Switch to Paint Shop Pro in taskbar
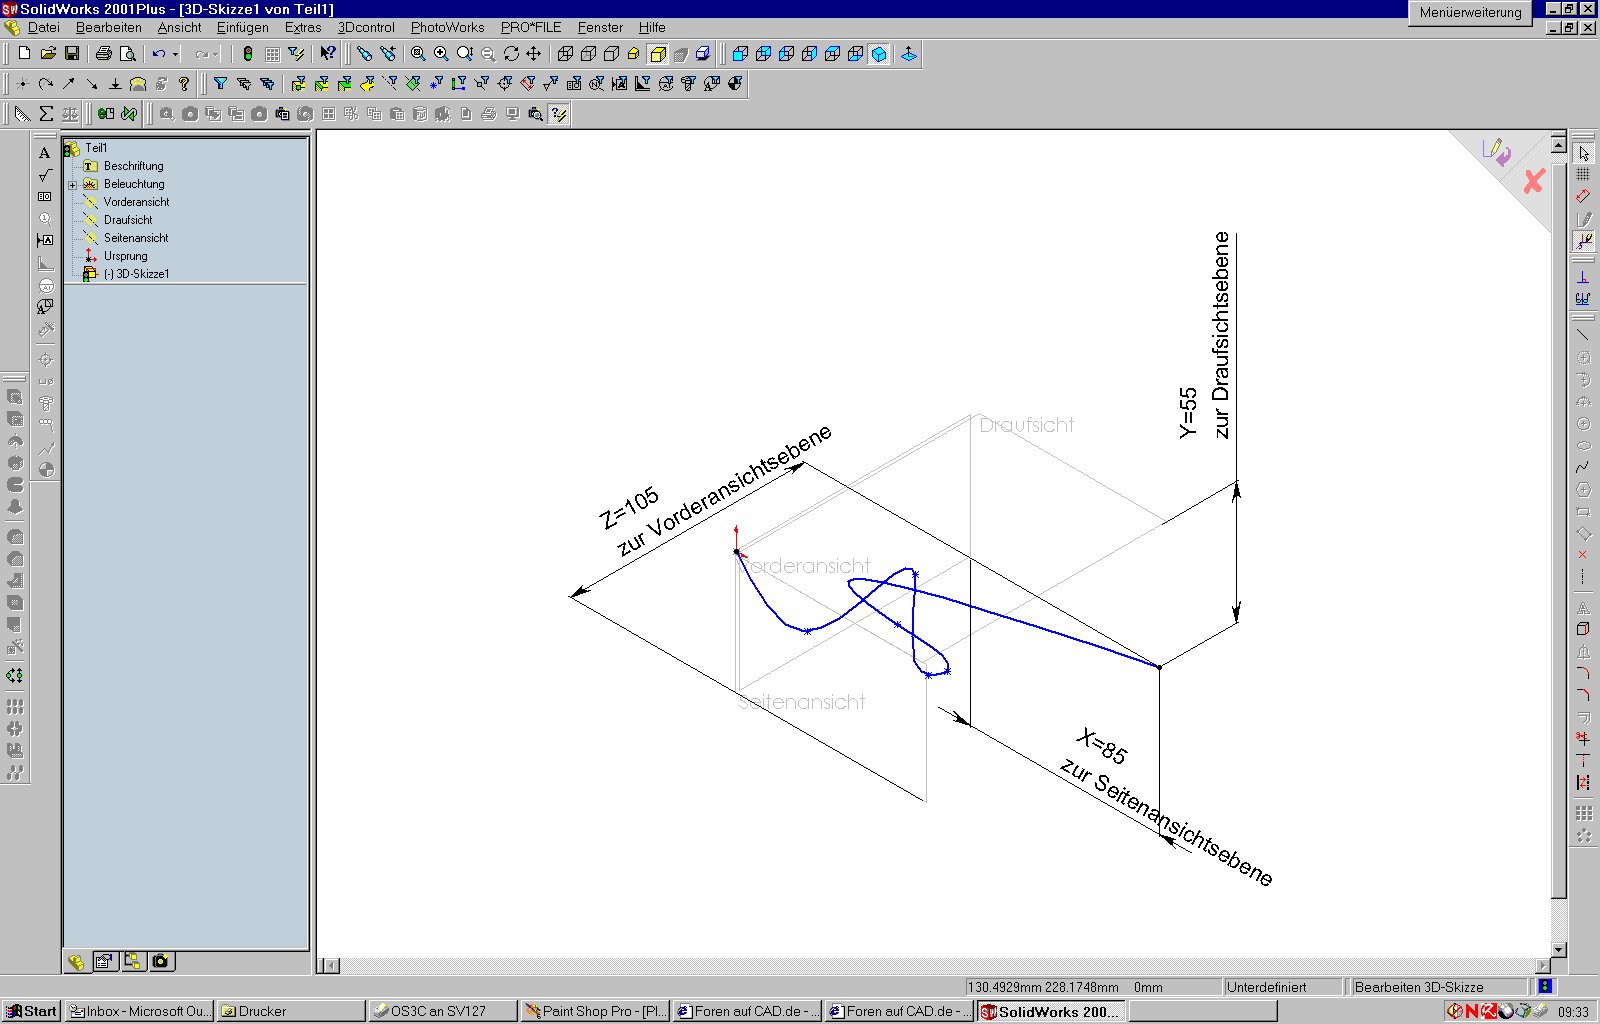This screenshot has height=1024, width=1600. (x=595, y=1011)
